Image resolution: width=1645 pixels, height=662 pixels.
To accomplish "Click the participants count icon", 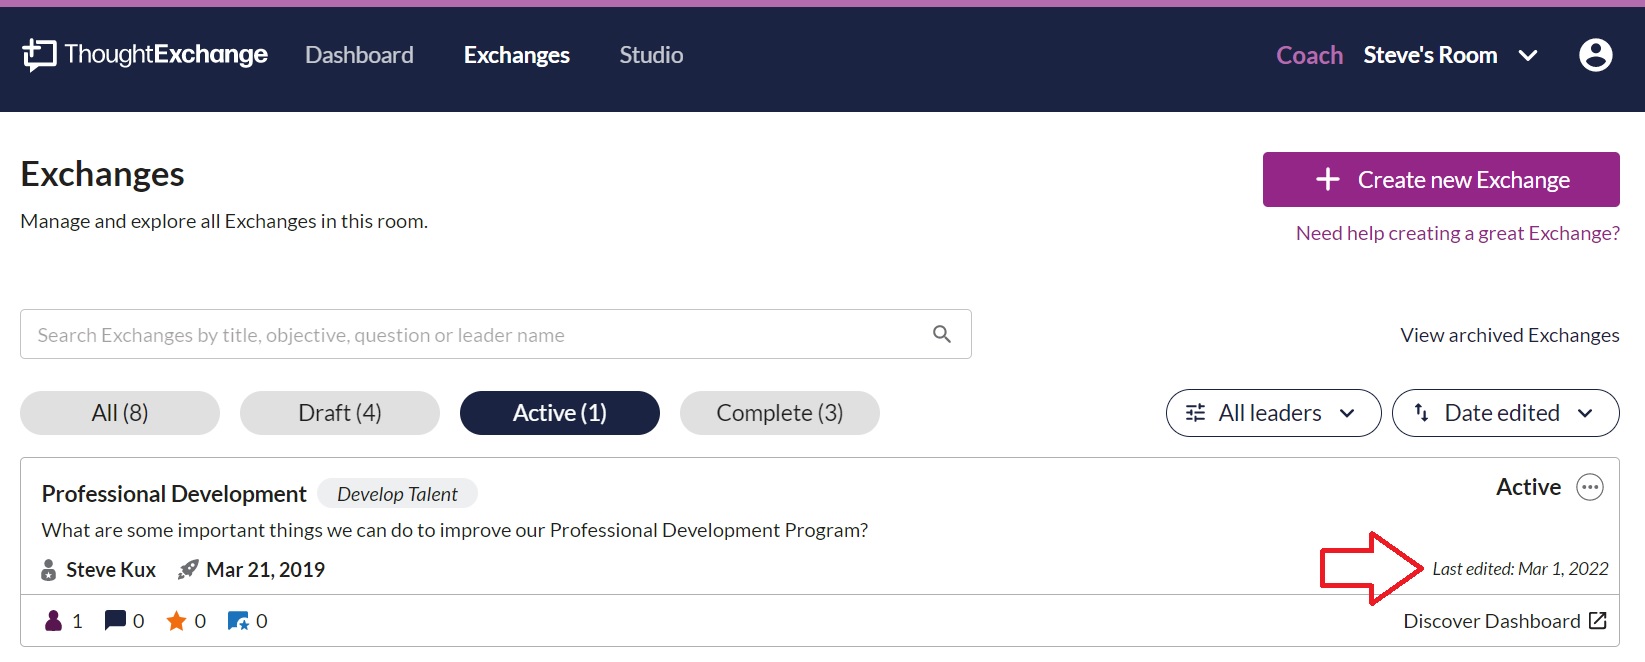I will [53, 621].
